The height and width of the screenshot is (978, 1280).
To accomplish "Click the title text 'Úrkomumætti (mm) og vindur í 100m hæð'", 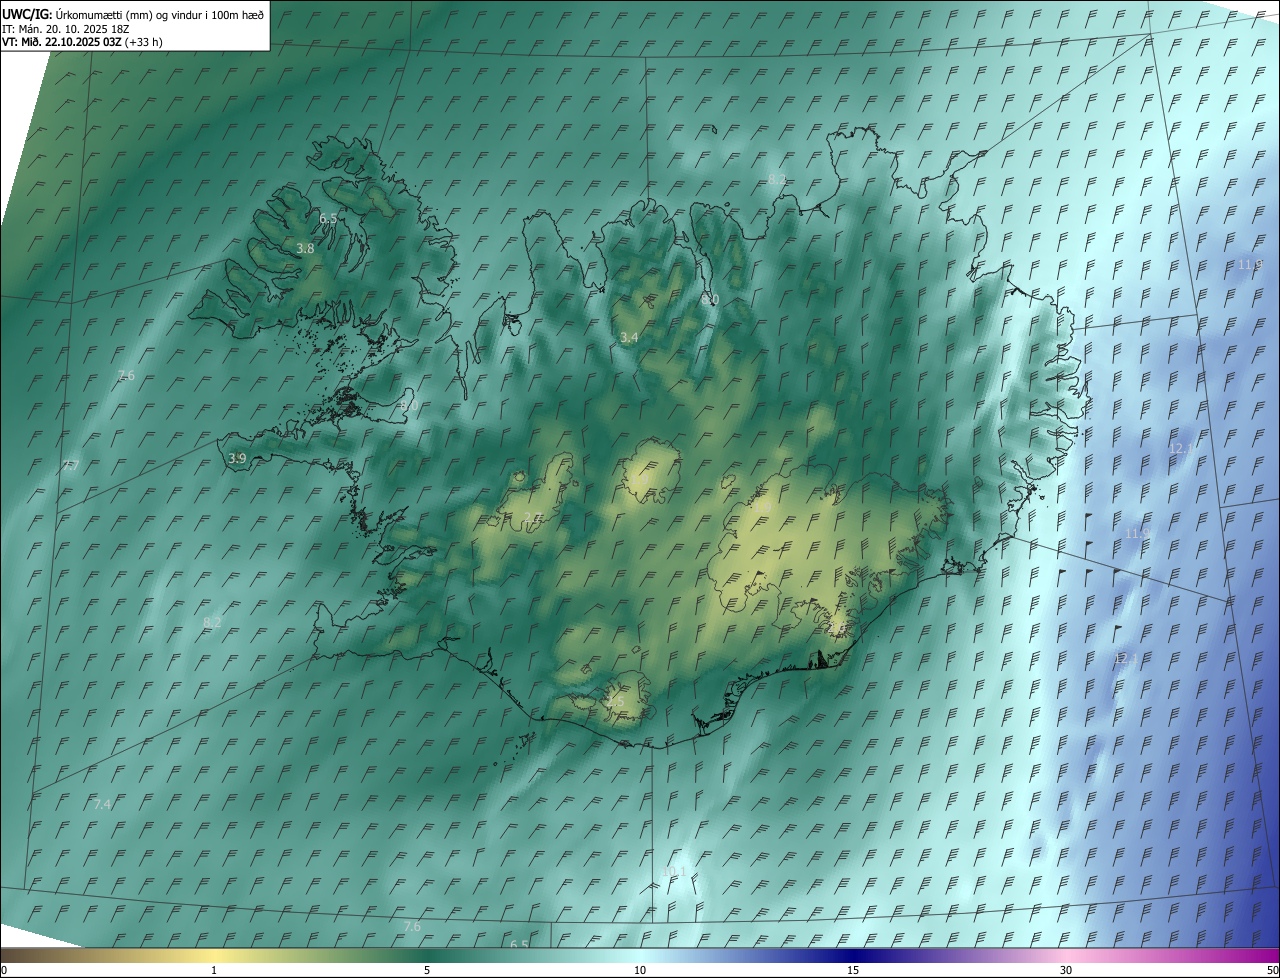I will click(159, 14).
